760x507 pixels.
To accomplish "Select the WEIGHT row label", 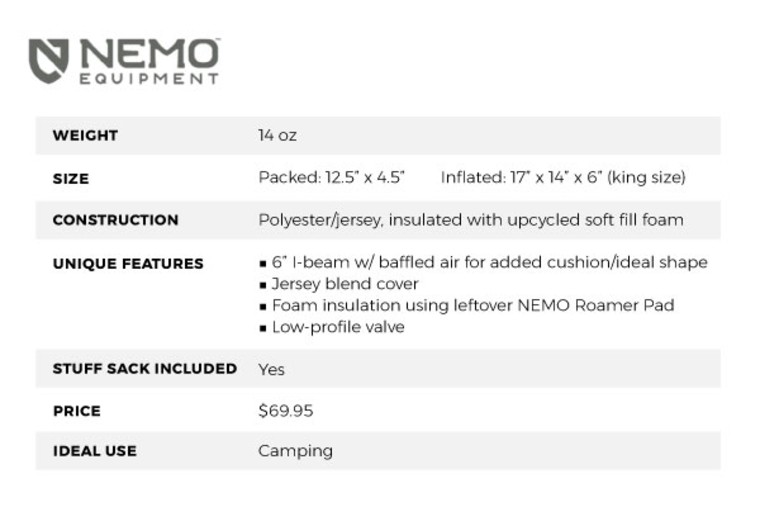I will tap(85, 135).
